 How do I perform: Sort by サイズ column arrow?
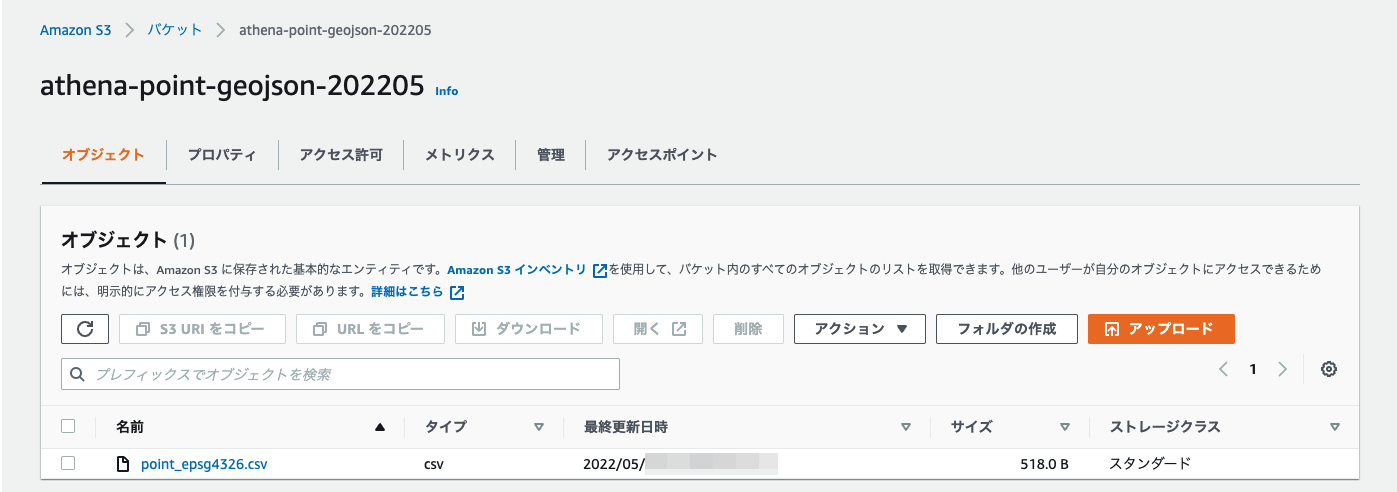coord(1065,427)
